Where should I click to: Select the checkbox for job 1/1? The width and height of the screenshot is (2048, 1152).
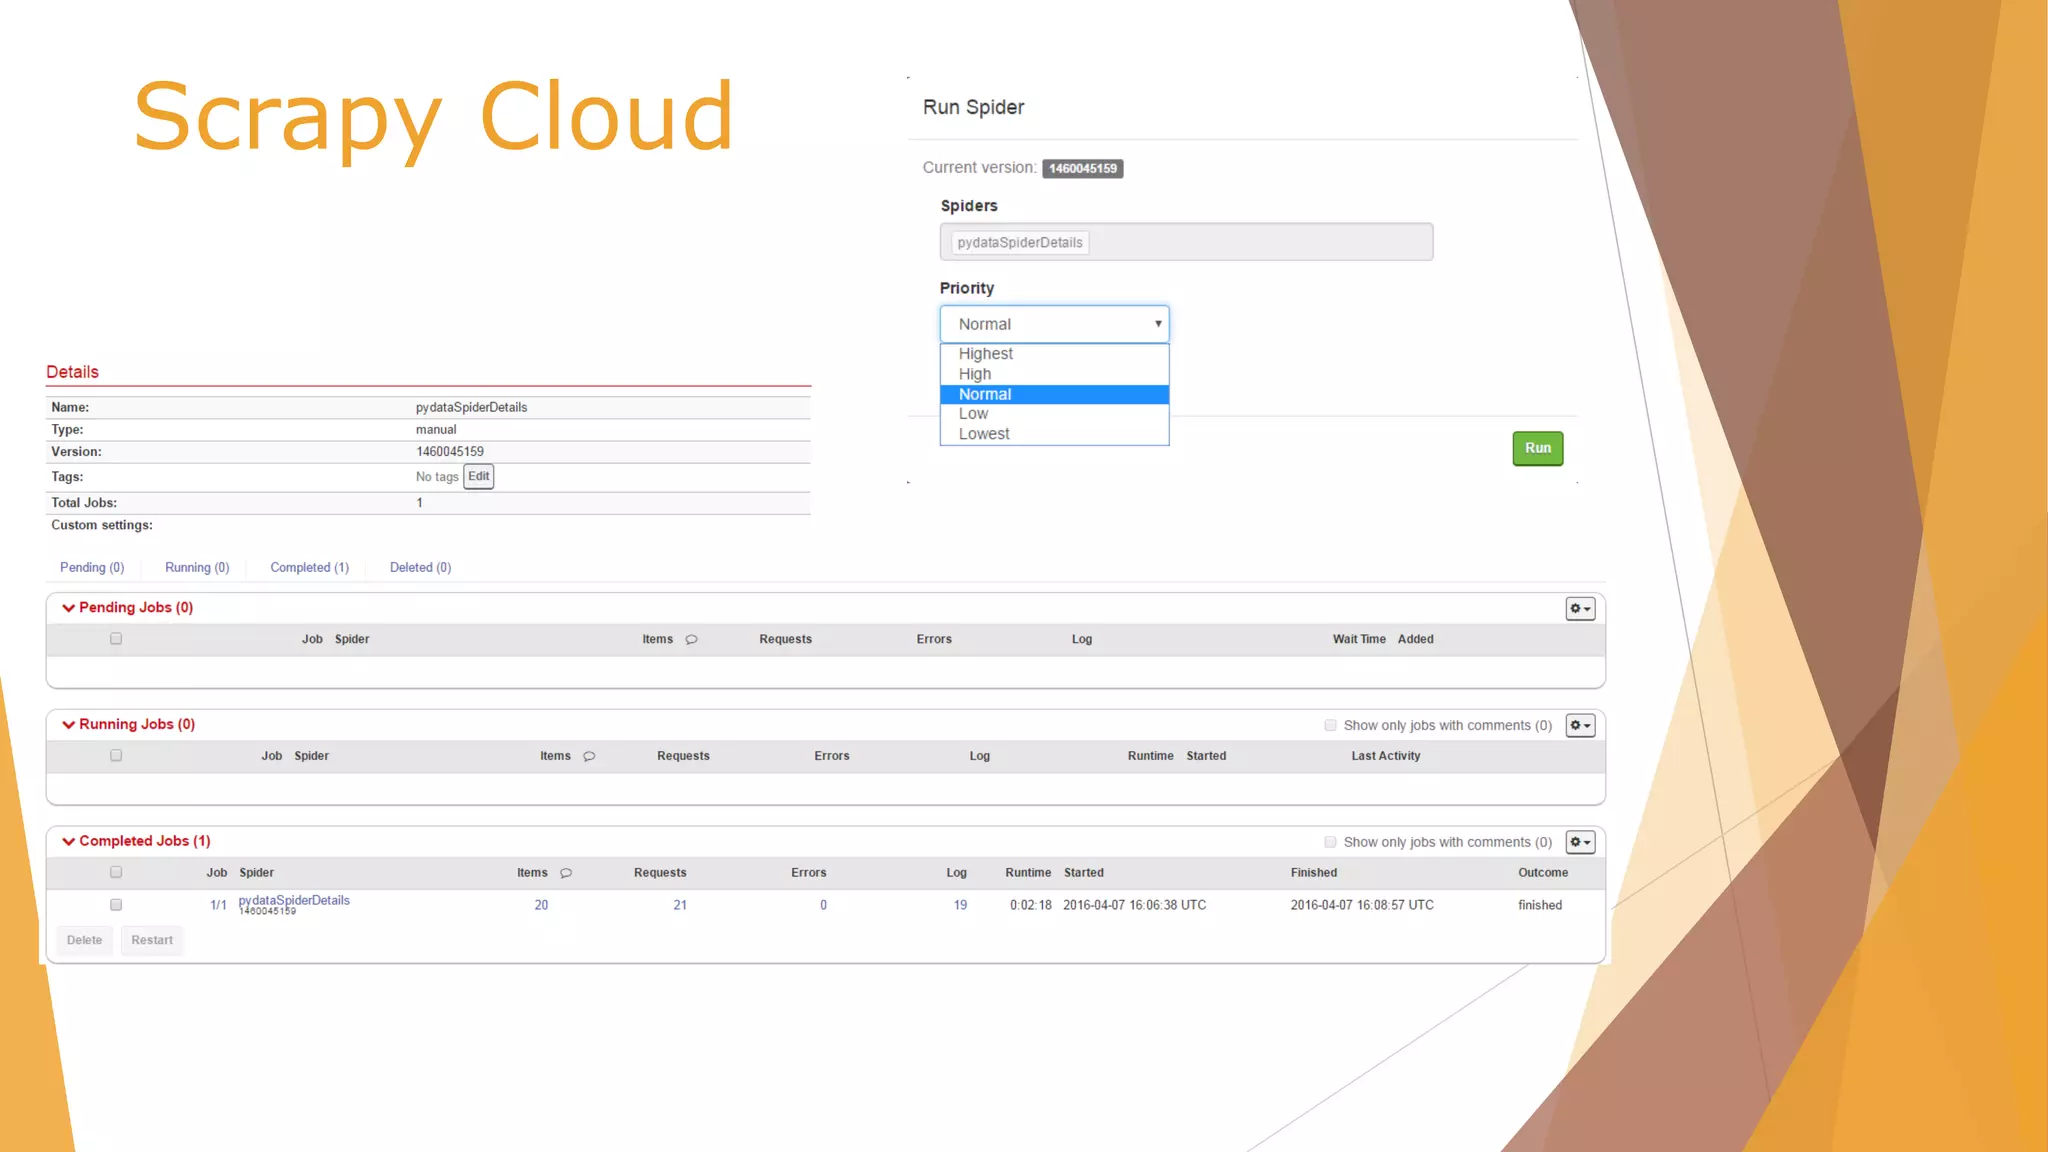(x=116, y=905)
